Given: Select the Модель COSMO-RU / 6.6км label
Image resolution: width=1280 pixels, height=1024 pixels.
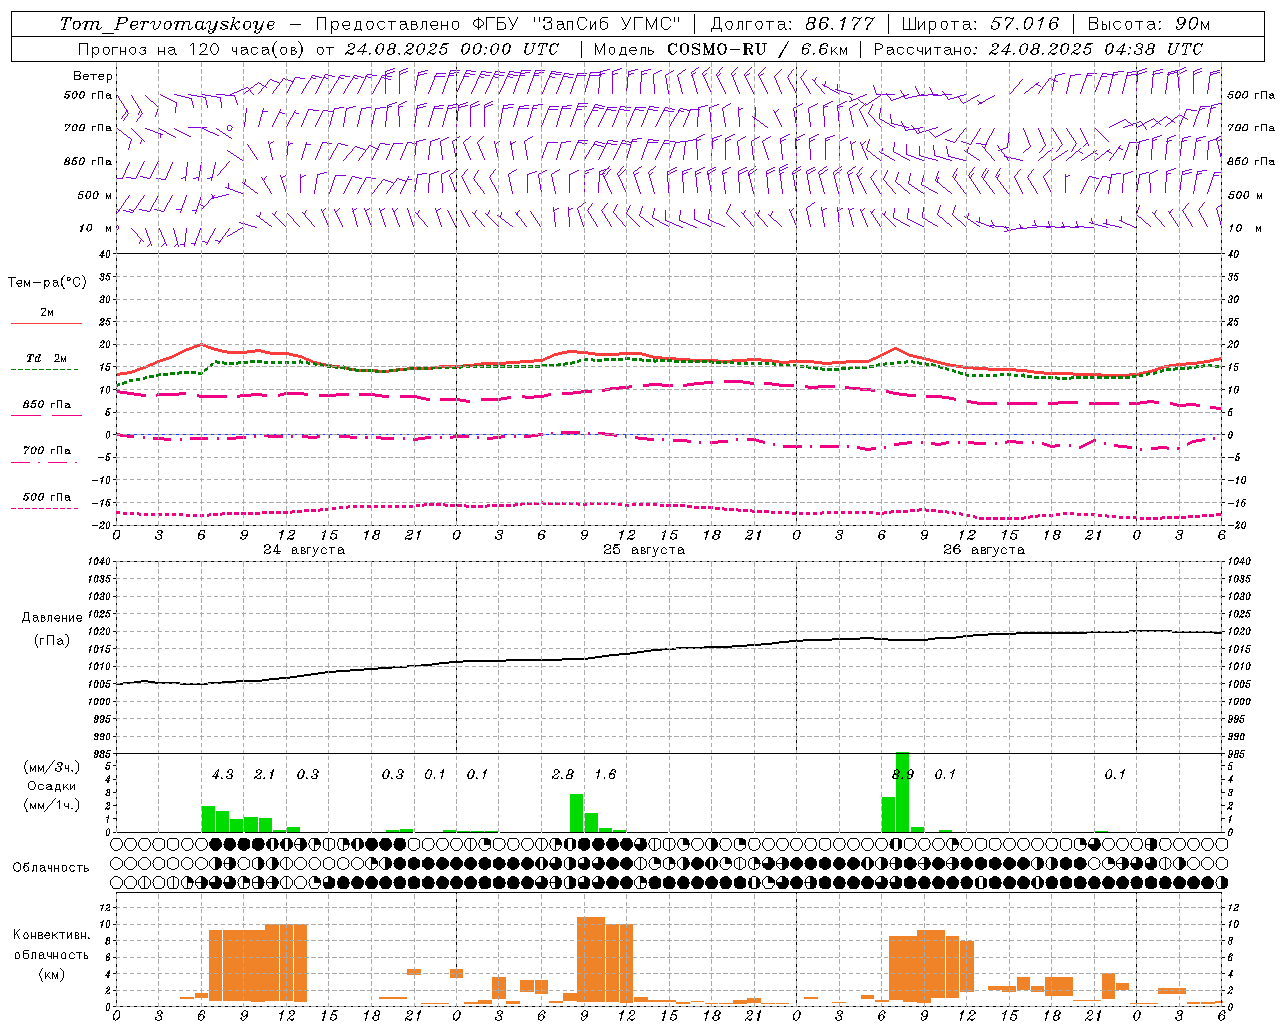Looking at the screenshot, I should (719, 49).
